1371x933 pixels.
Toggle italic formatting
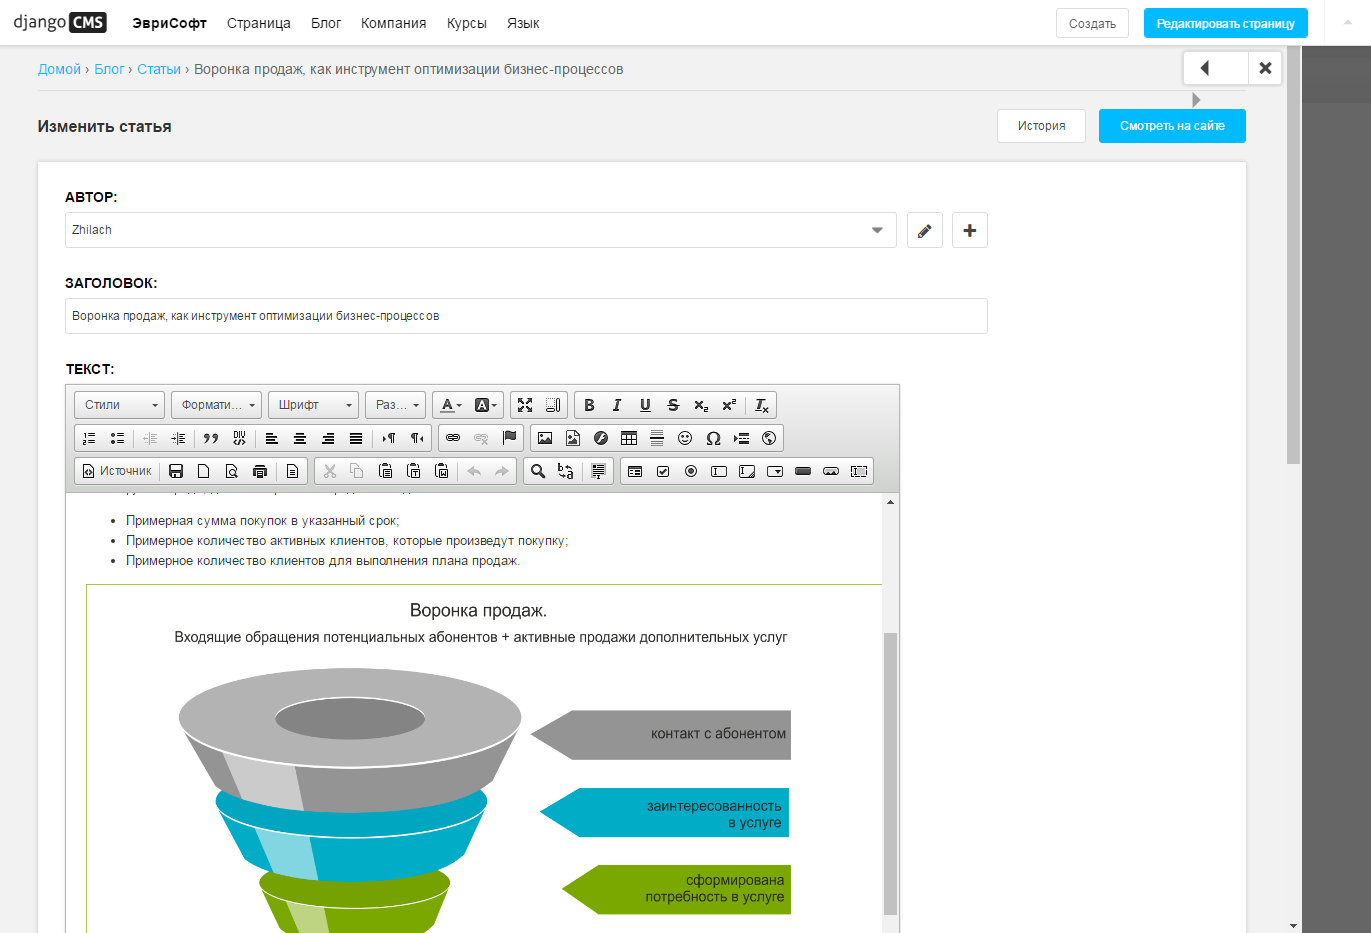[617, 405]
